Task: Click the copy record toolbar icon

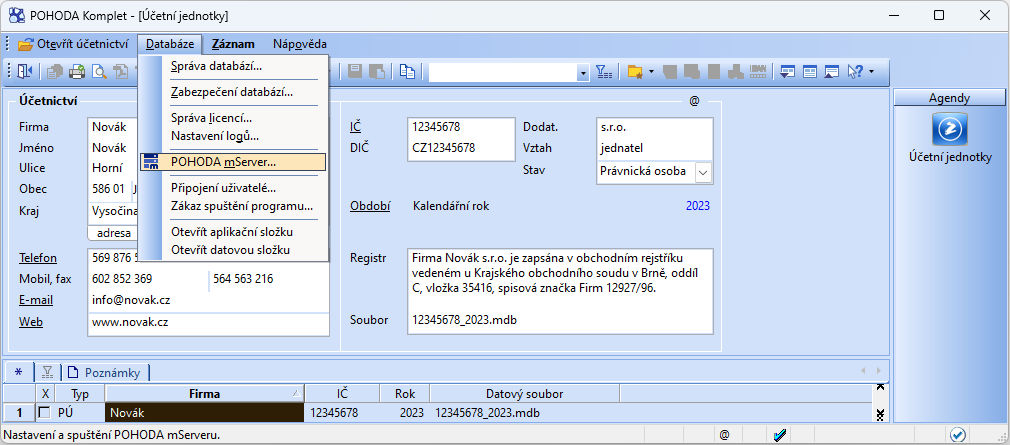Action: [407, 71]
